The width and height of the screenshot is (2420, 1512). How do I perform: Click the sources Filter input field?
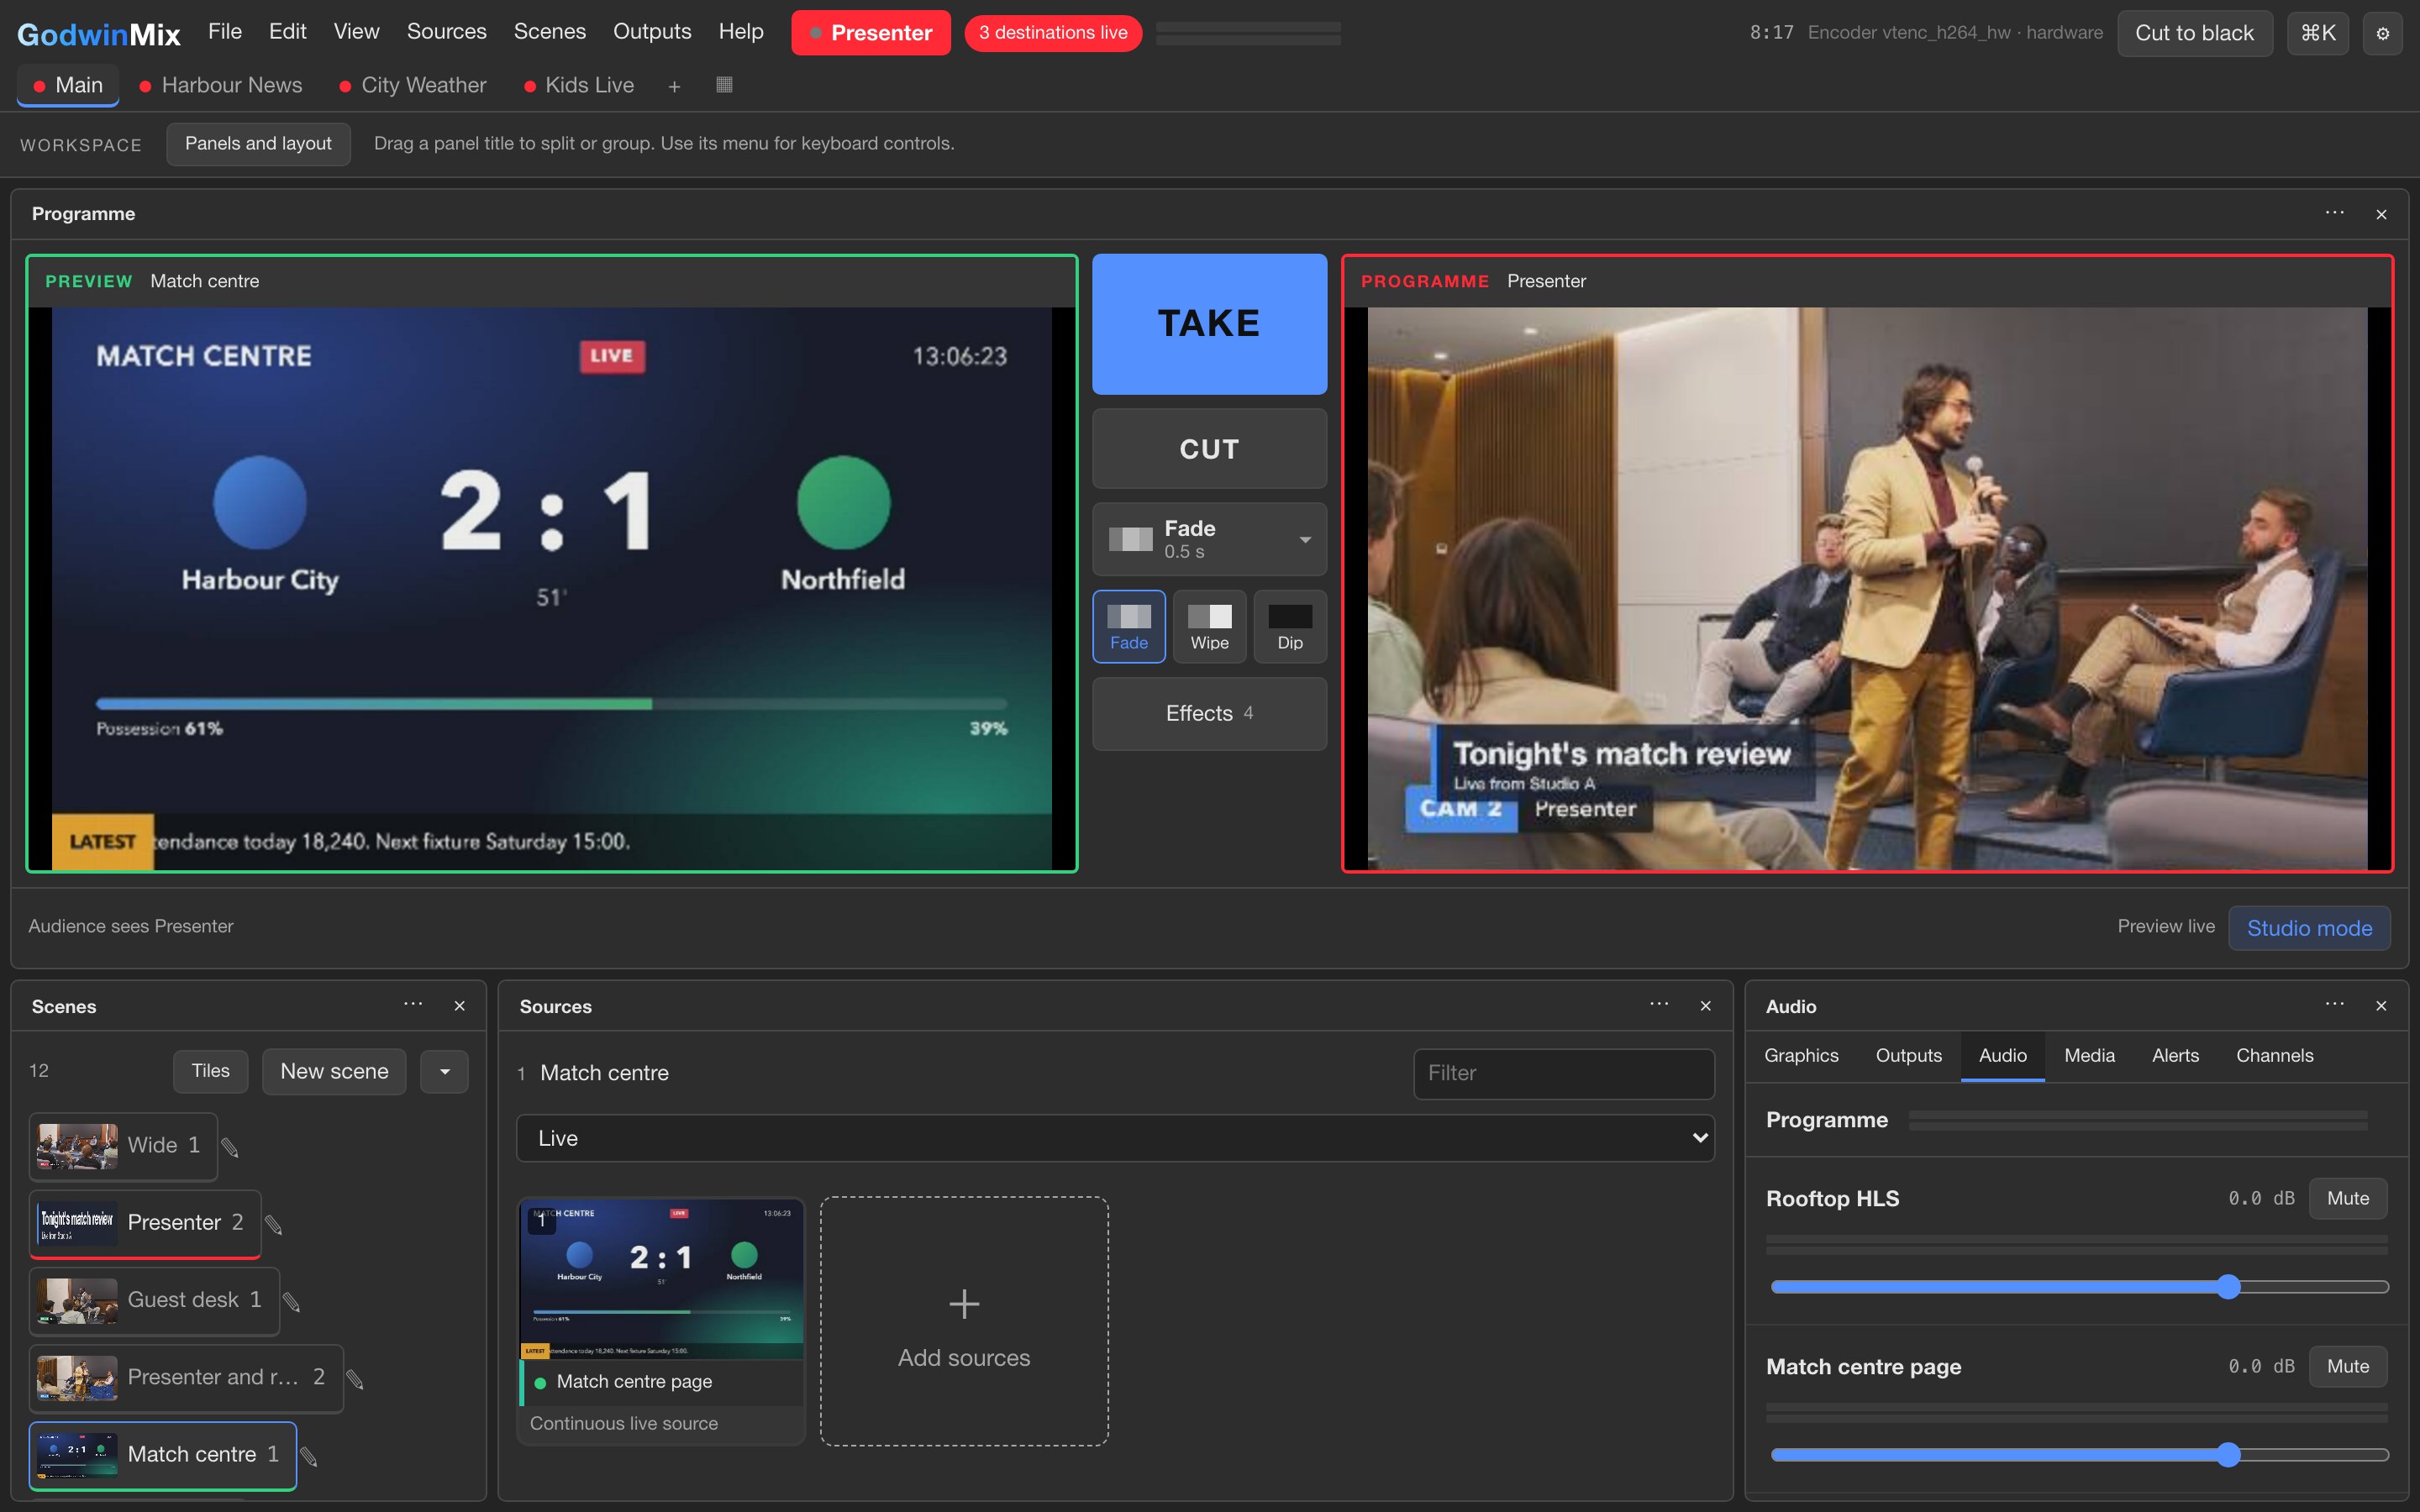click(1564, 1073)
